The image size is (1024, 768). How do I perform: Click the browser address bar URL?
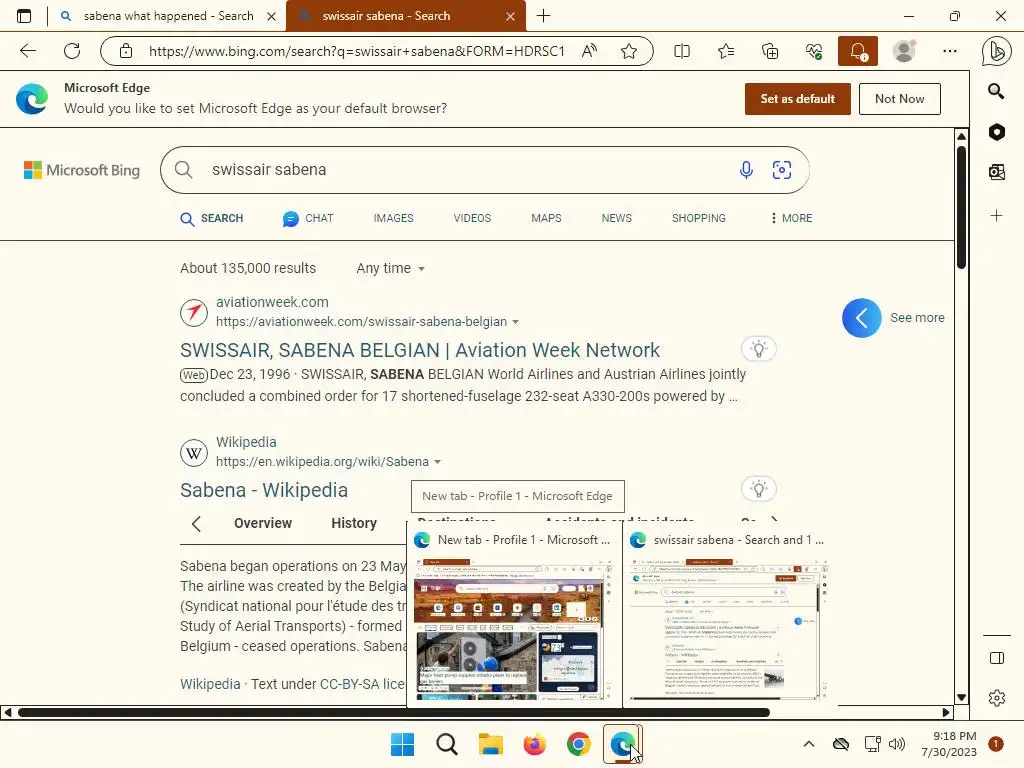pos(357,51)
